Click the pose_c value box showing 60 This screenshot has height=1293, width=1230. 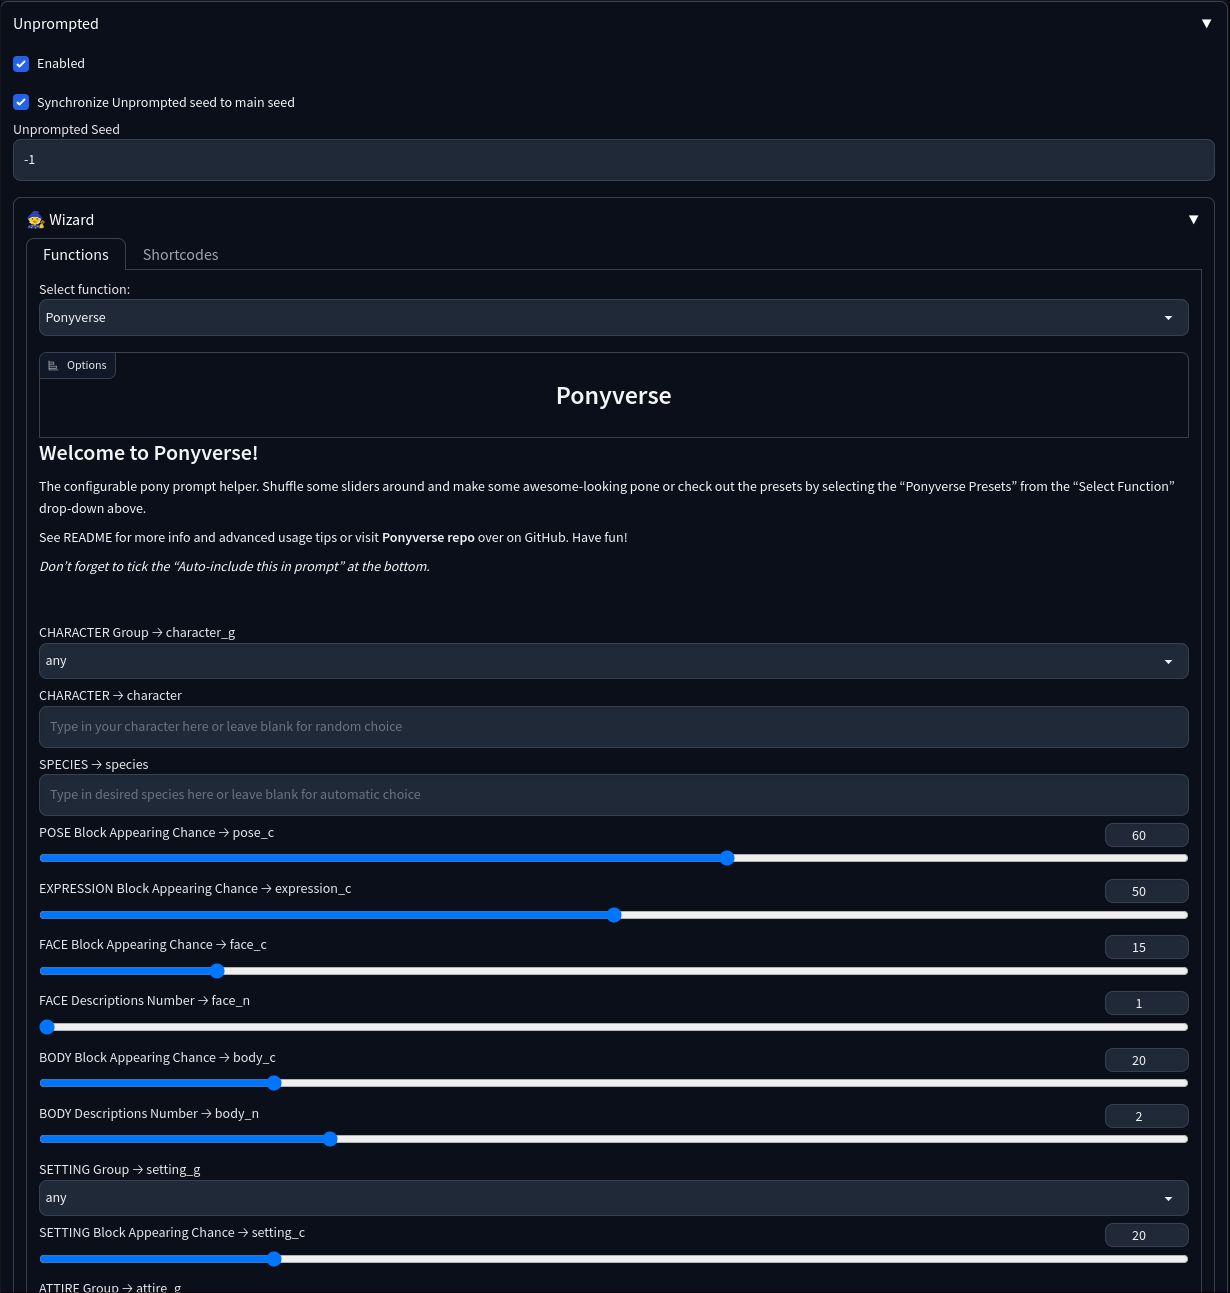(x=1147, y=835)
